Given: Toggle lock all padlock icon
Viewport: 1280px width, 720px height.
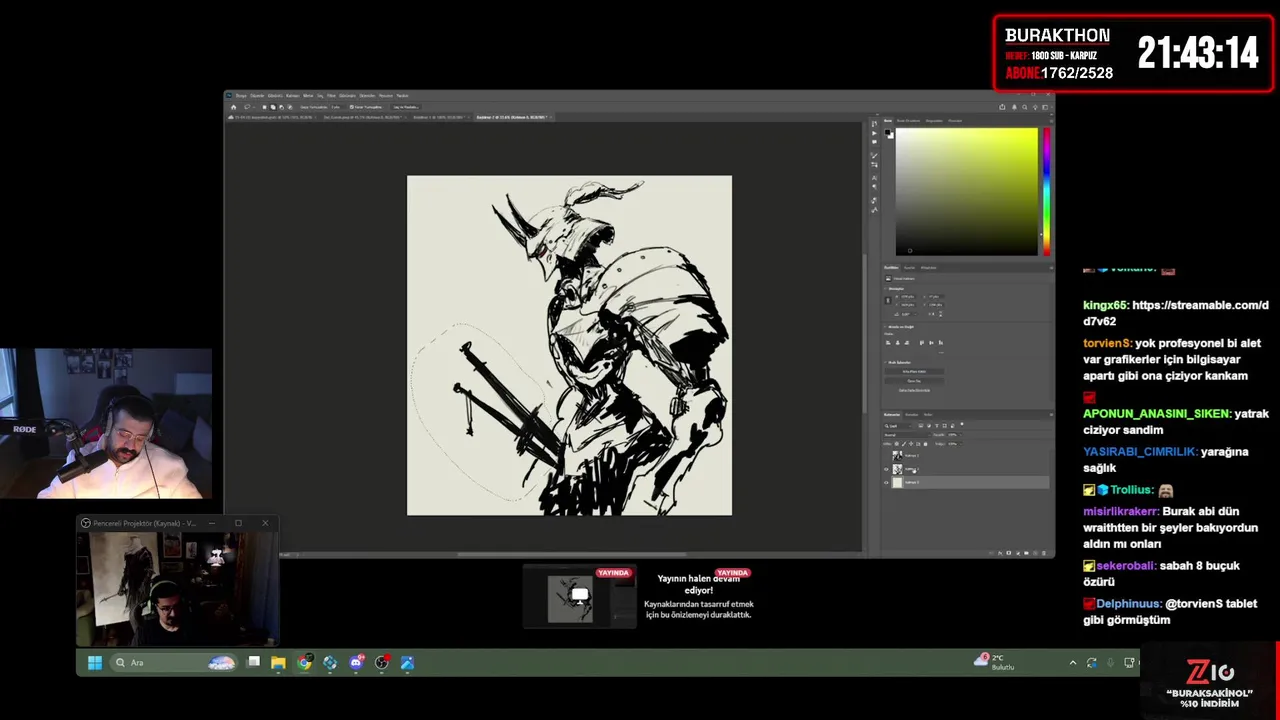Looking at the screenshot, I should tap(925, 444).
